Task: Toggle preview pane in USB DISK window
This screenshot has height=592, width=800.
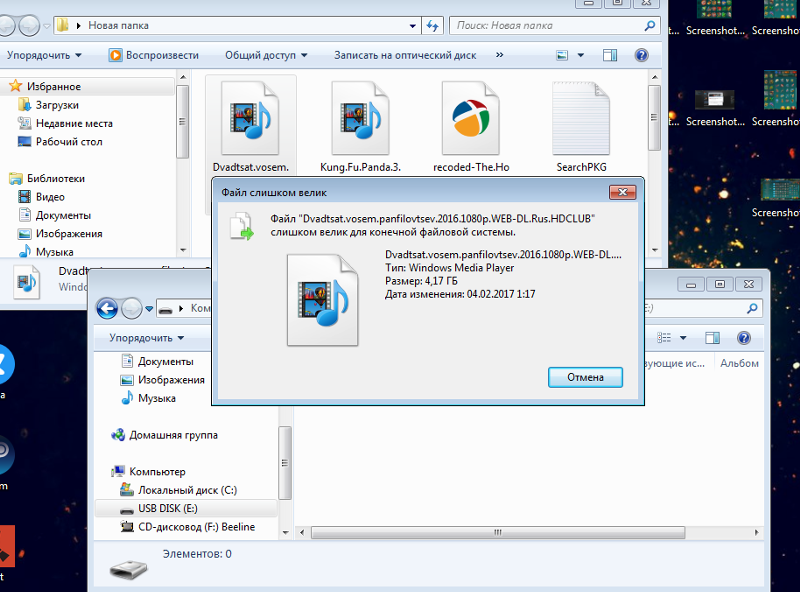Action: (712, 338)
